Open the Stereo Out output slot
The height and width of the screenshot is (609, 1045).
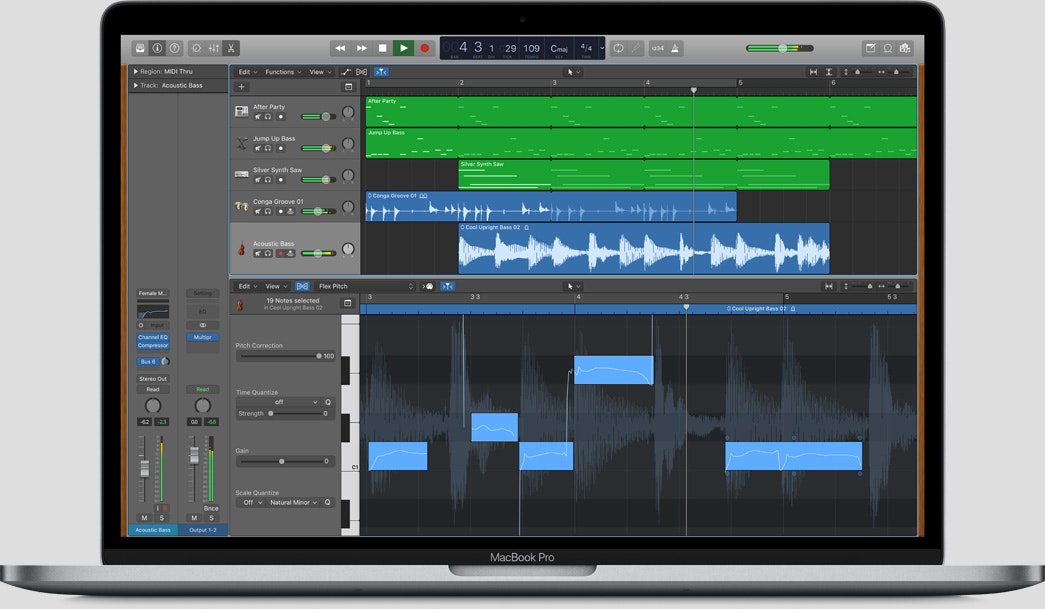pos(153,378)
